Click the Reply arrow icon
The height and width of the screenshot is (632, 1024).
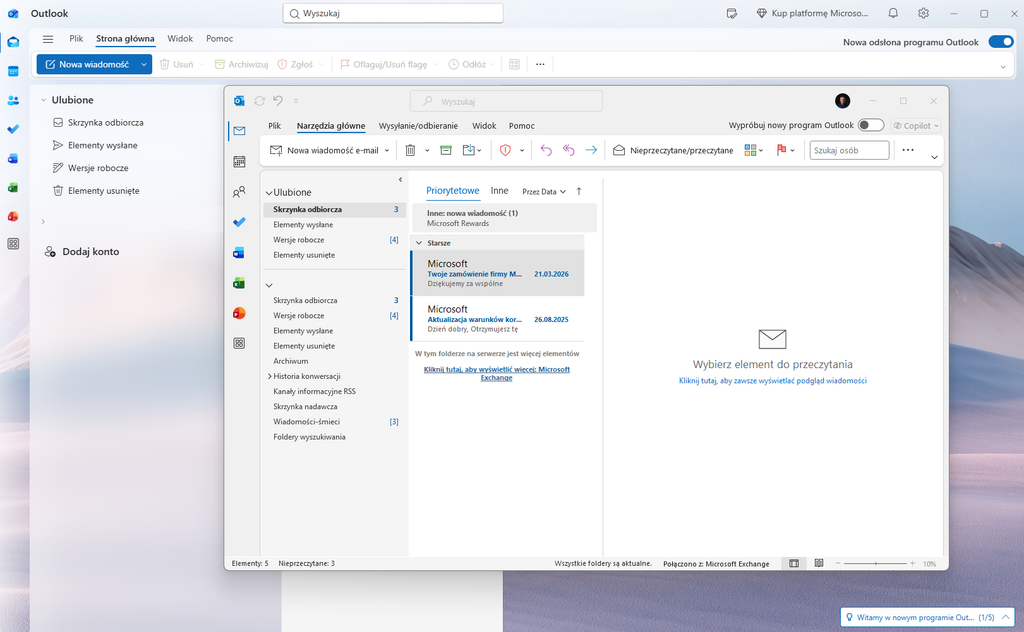coord(546,150)
